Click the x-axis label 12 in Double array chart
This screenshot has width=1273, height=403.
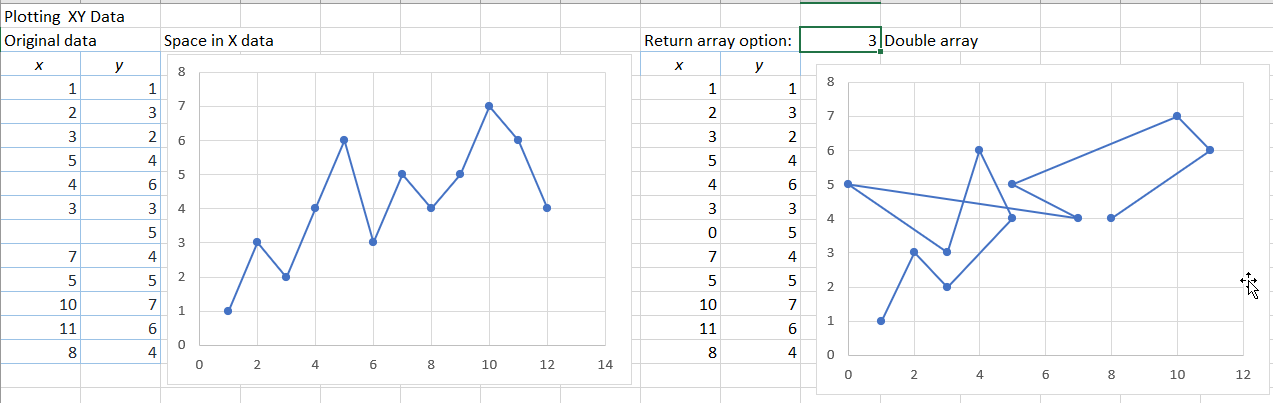click(1242, 374)
